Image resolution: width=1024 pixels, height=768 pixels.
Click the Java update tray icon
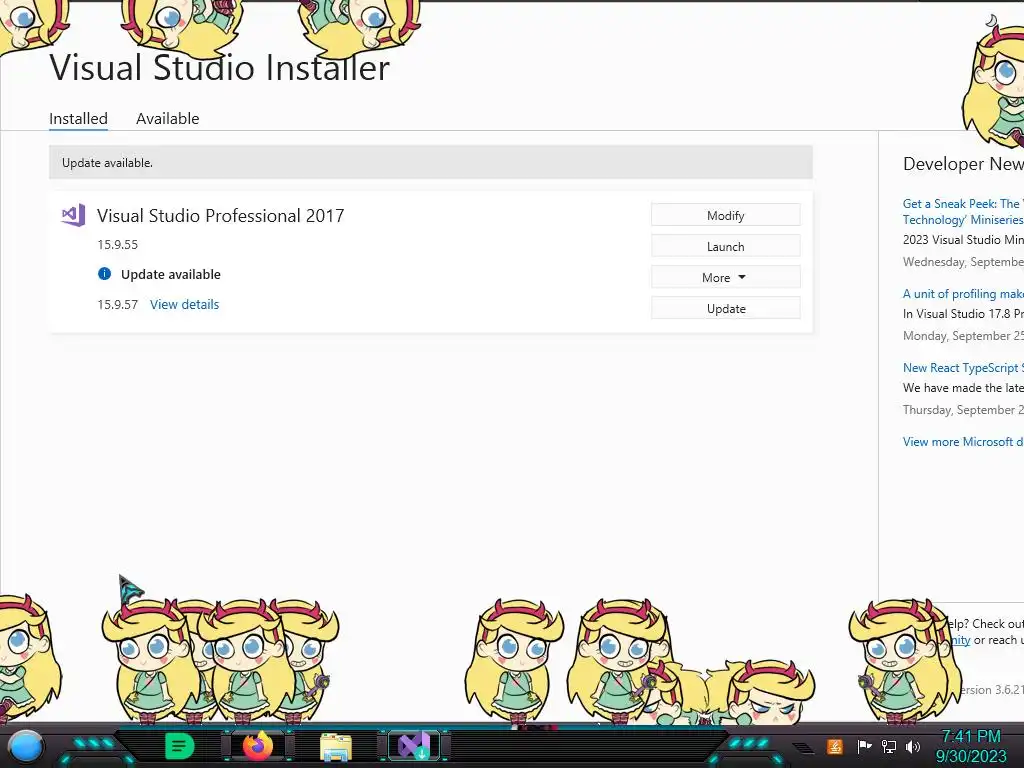tap(835, 746)
